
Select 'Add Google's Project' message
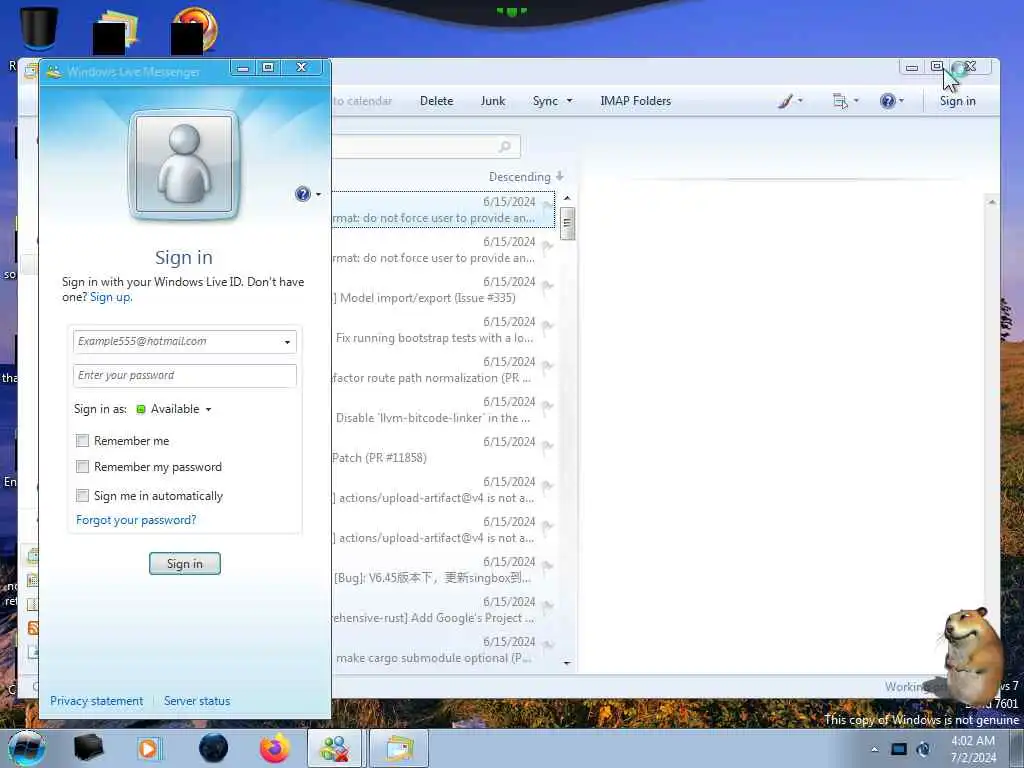443,610
